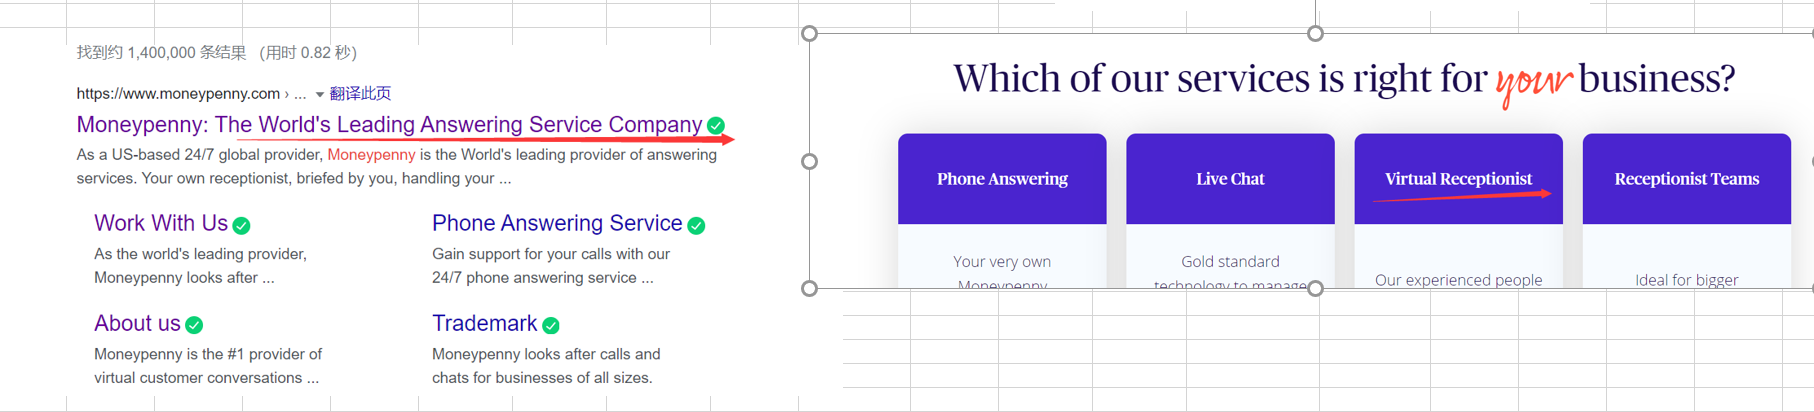Open the Trademark sitelink

[x=485, y=323]
